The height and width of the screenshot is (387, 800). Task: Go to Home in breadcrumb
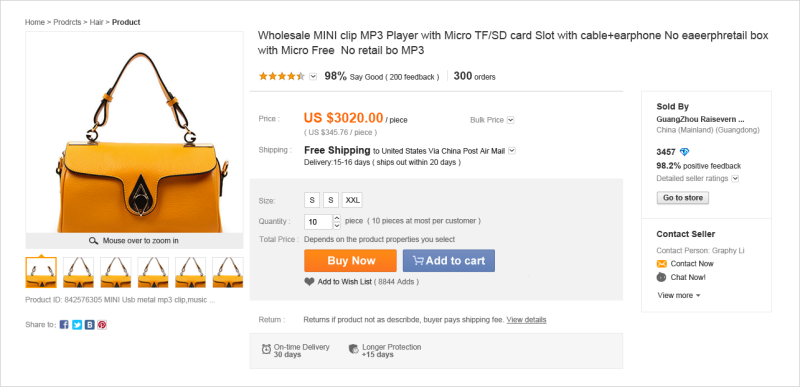[35, 22]
